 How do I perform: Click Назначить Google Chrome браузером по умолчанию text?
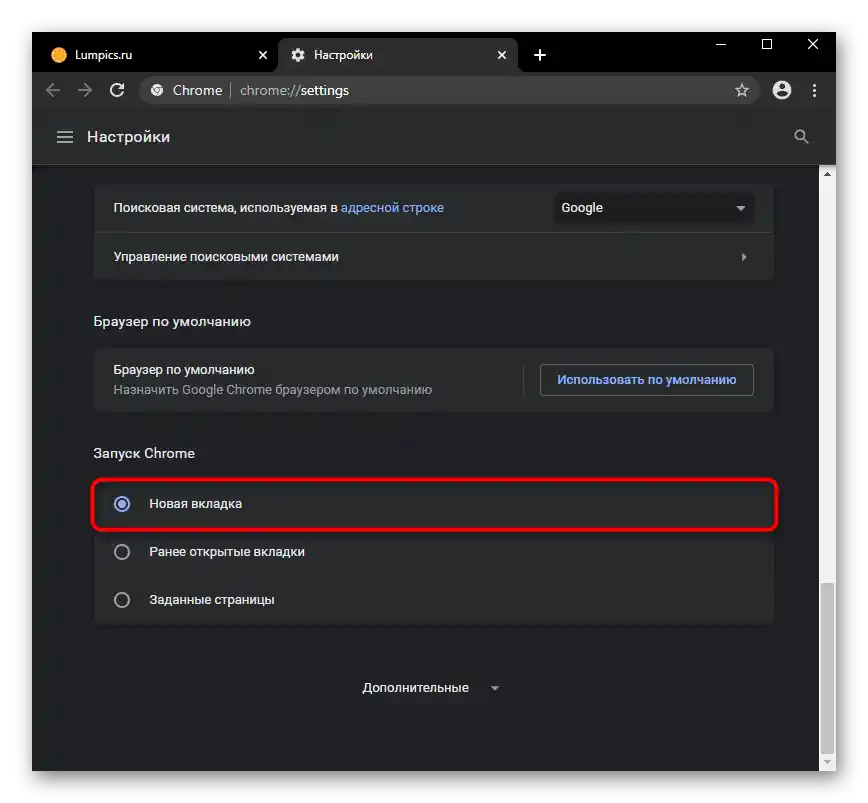pos(272,390)
